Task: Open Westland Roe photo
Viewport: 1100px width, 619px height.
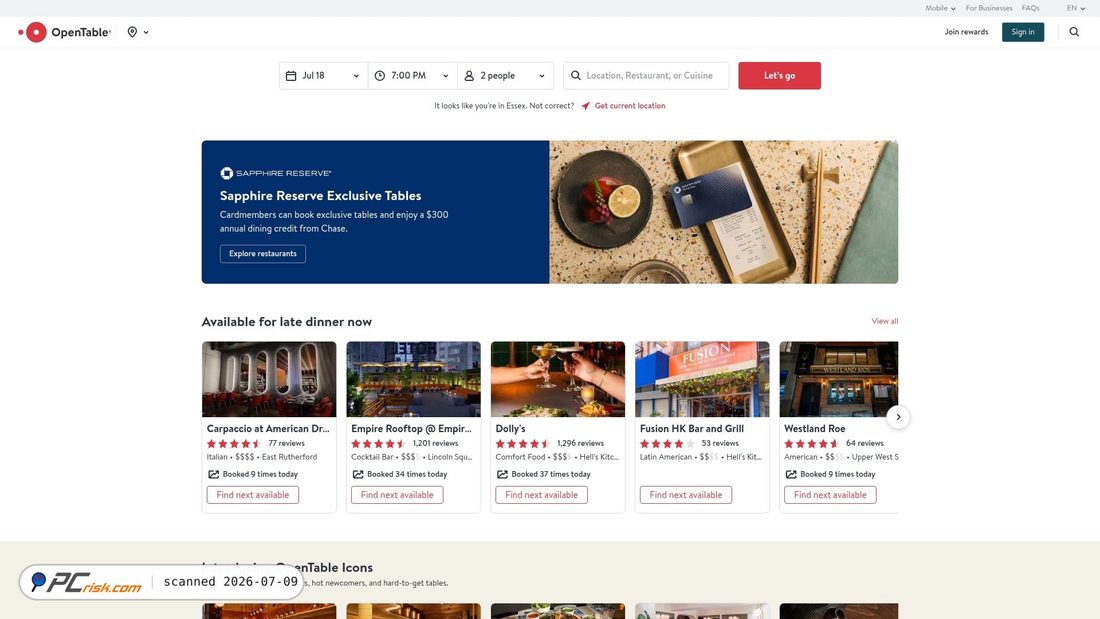Action: [839, 379]
